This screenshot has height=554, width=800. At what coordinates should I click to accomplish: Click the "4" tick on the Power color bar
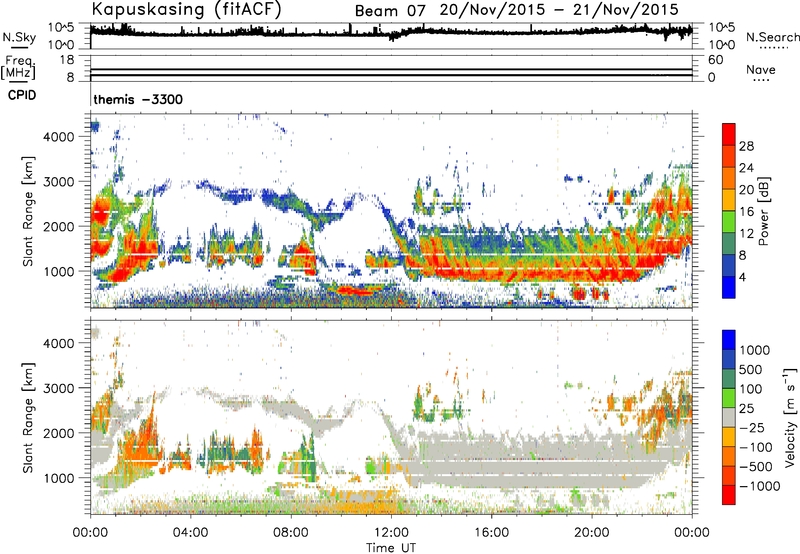click(x=742, y=277)
